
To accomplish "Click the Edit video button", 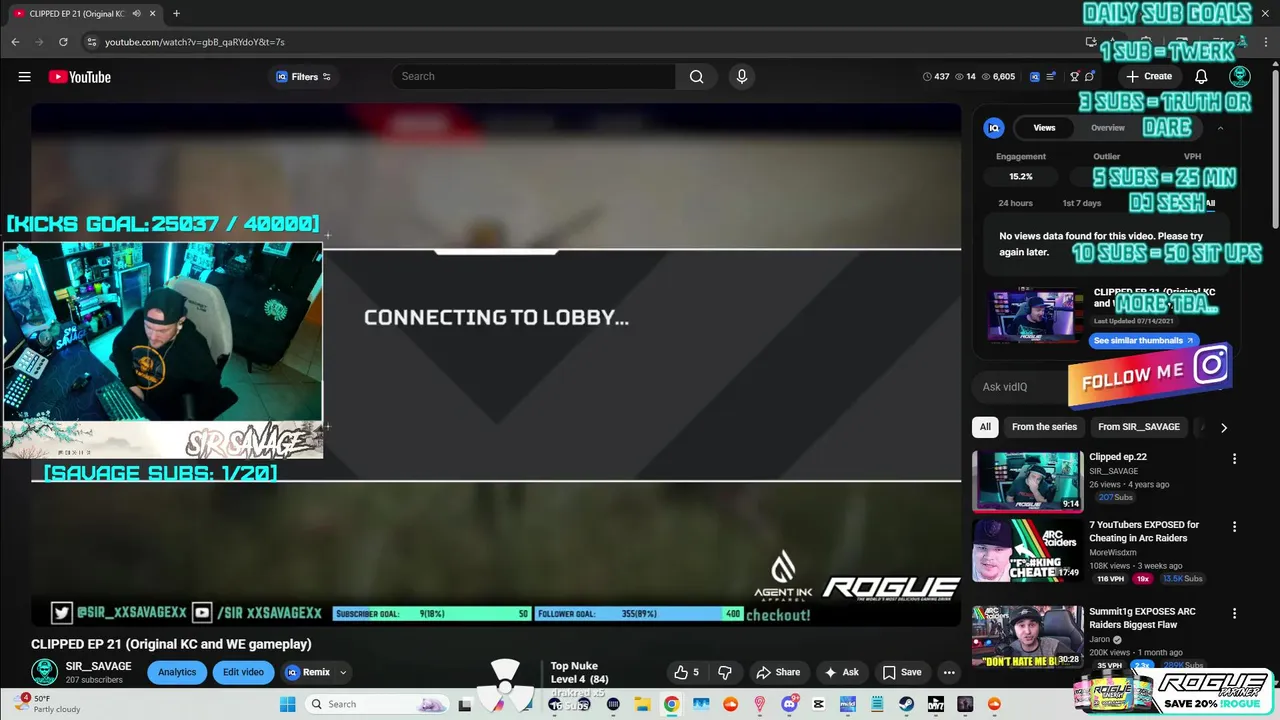I will [243, 672].
